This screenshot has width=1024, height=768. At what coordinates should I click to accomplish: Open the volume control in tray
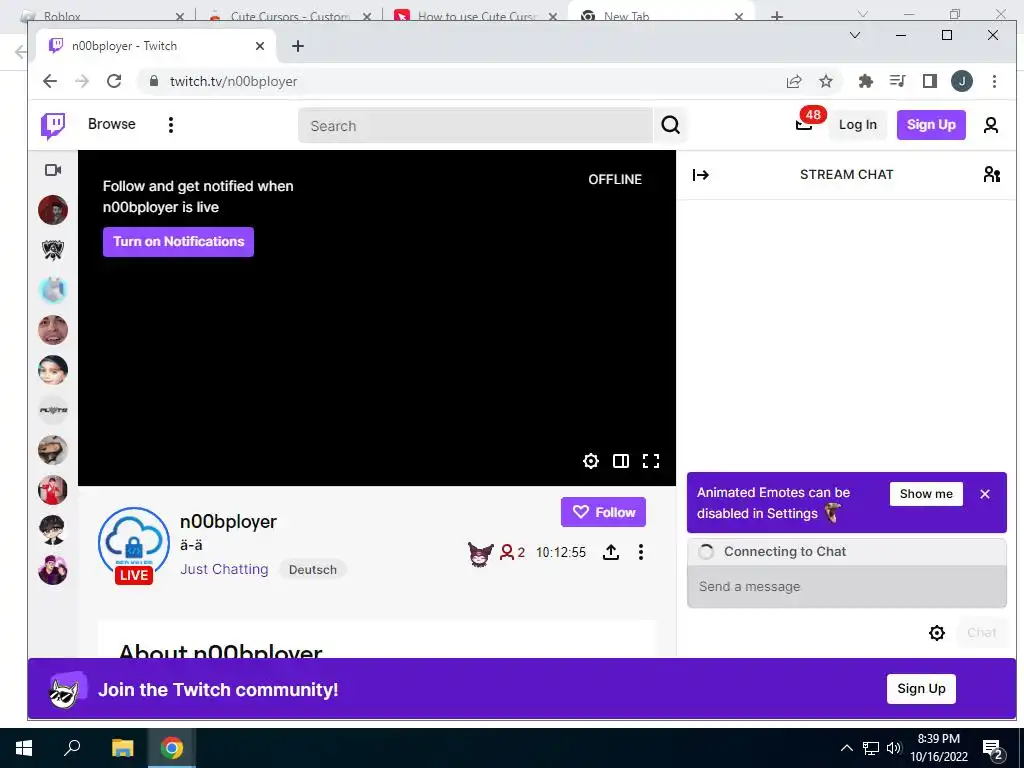[x=894, y=748]
